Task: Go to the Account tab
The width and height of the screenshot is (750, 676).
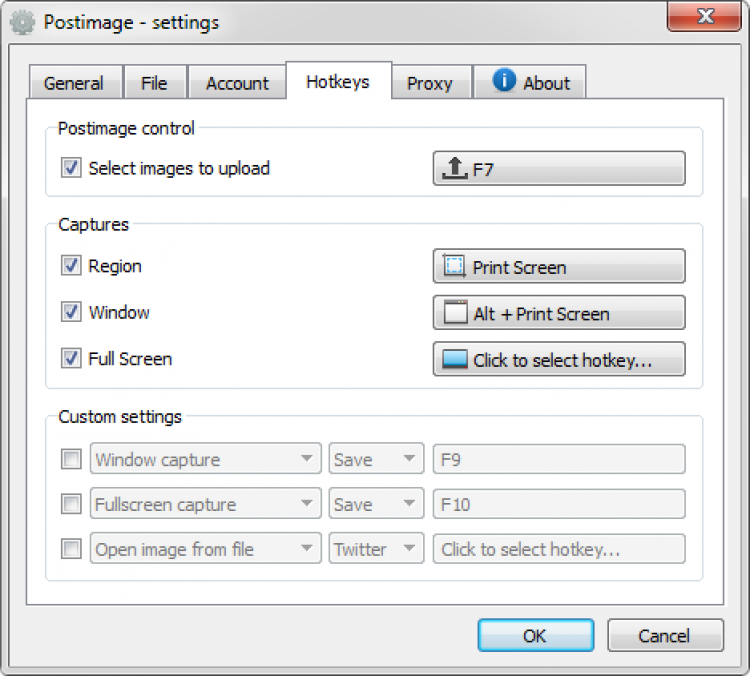Action: pyautogui.click(x=237, y=84)
